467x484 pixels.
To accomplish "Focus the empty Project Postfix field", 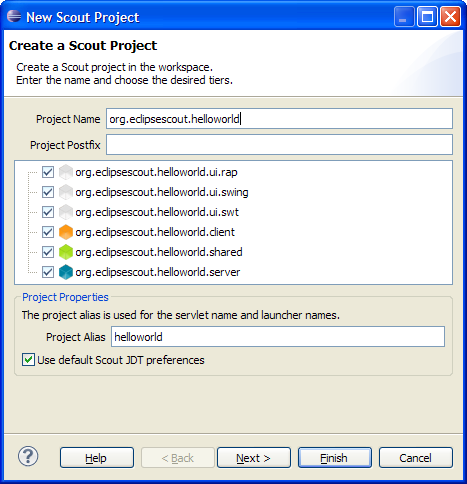I will (x=279, y=145).
